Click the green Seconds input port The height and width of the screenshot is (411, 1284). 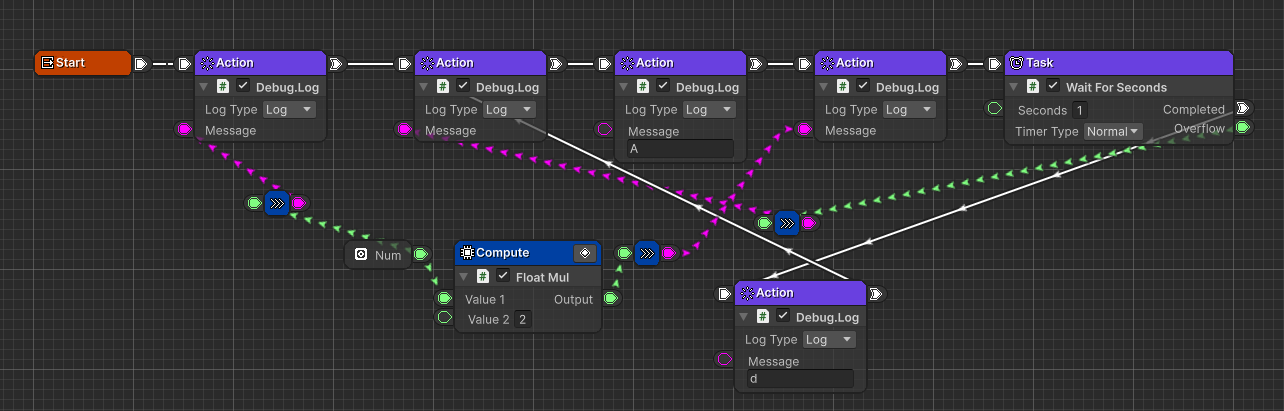[993, 108]
